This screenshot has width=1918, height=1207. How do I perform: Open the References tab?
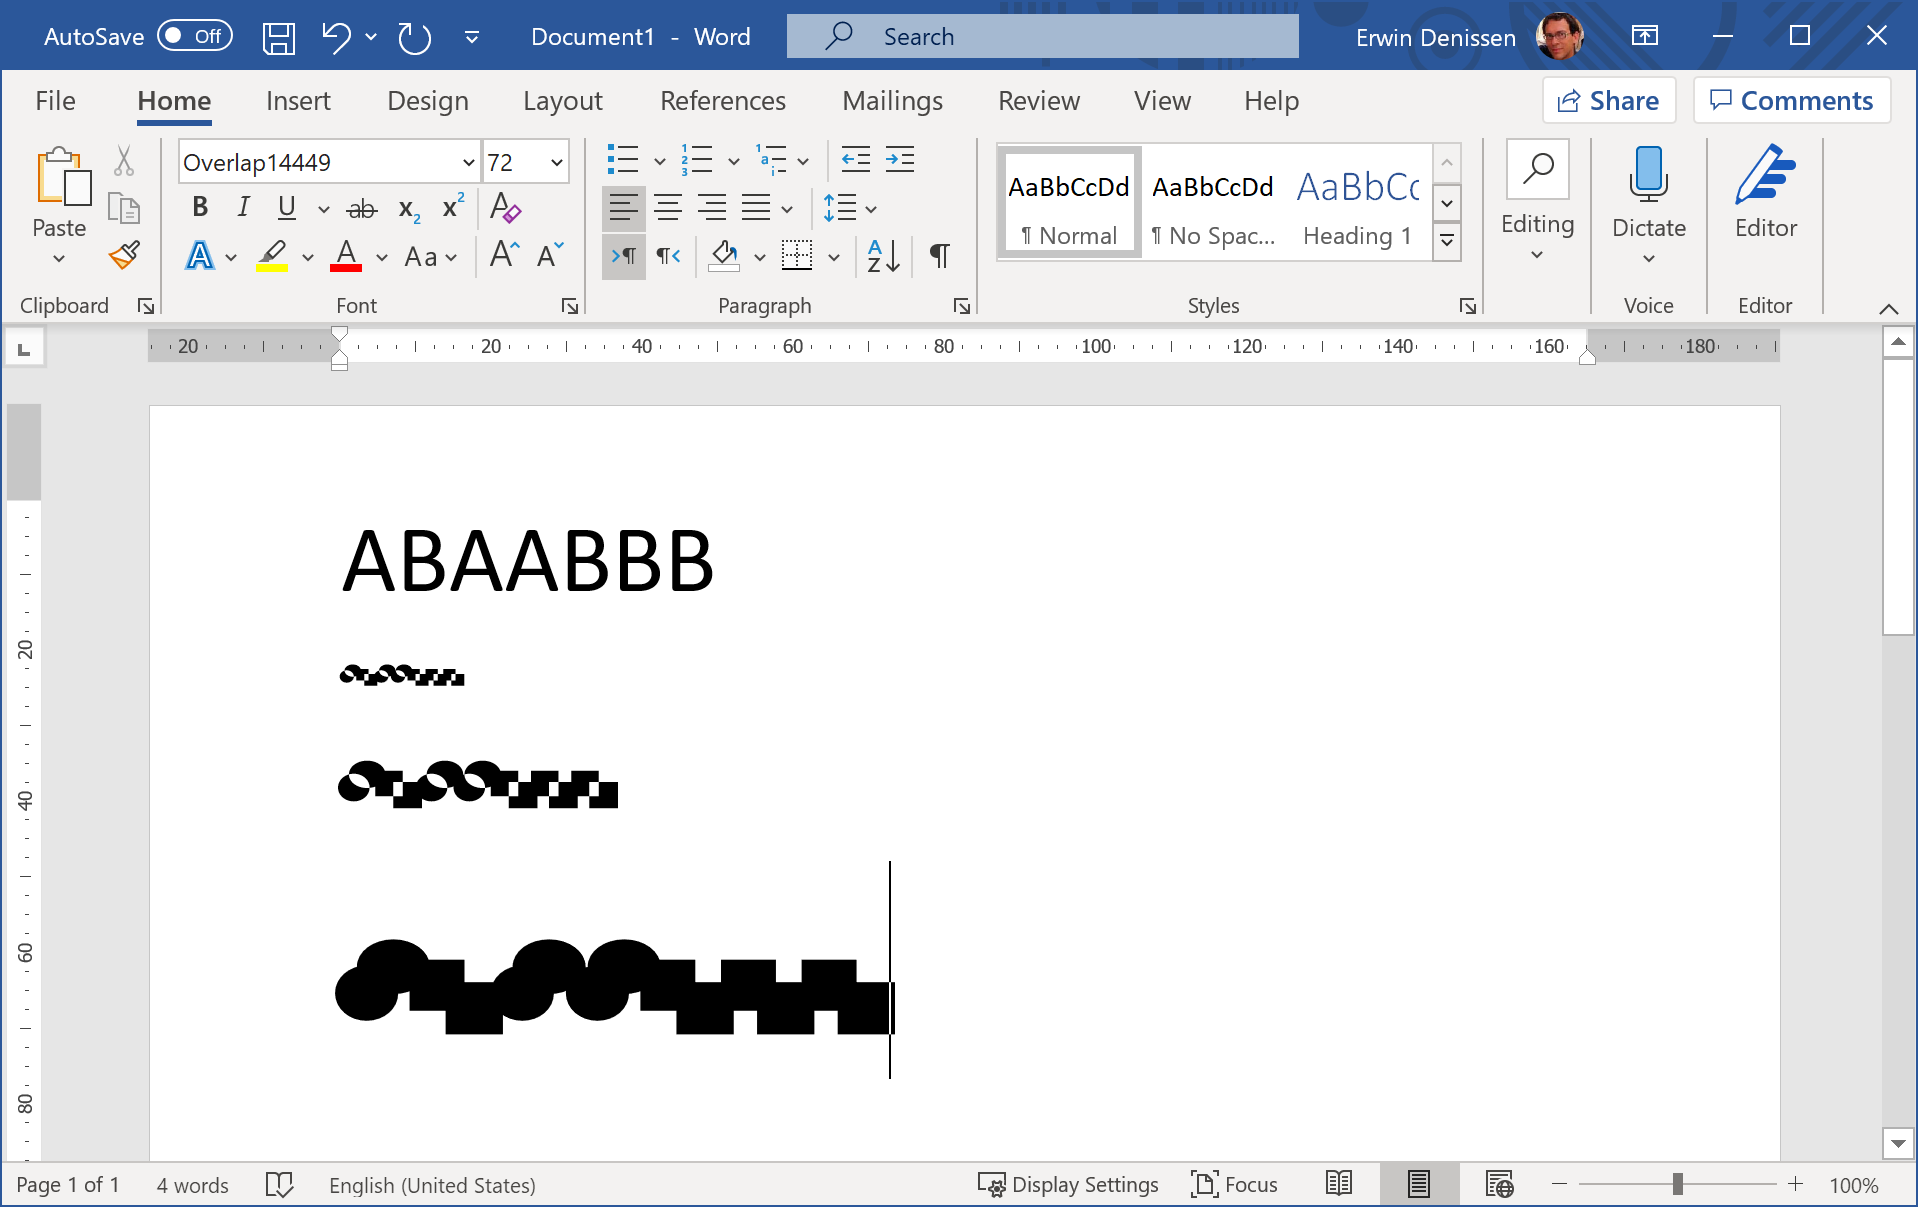pyautogui.click(x=722, y=101)
